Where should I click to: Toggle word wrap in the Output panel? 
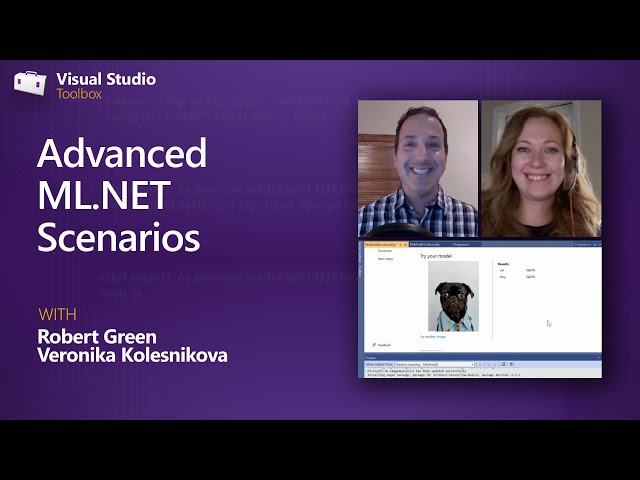coord(512,364)
